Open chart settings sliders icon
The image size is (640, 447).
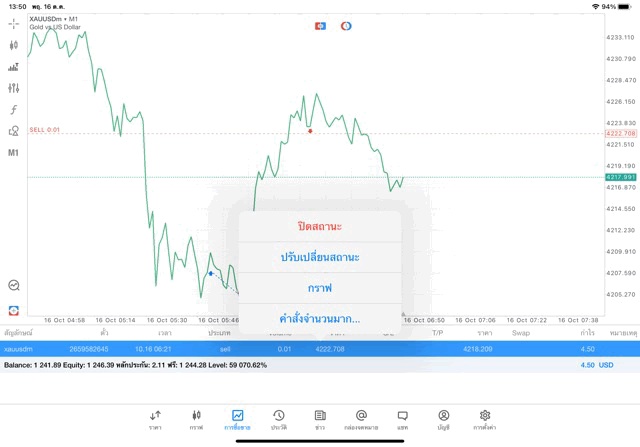[x=14, y=88]
